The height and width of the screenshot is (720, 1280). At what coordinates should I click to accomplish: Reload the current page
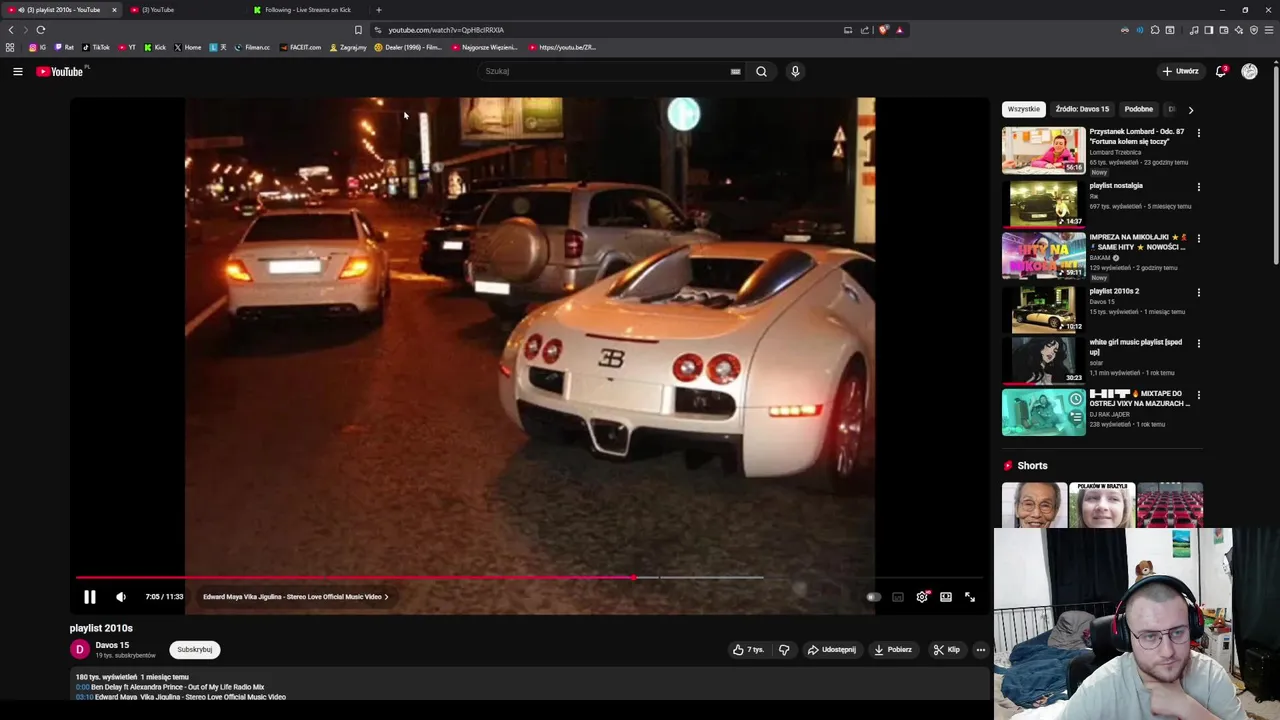pos(41,30)
